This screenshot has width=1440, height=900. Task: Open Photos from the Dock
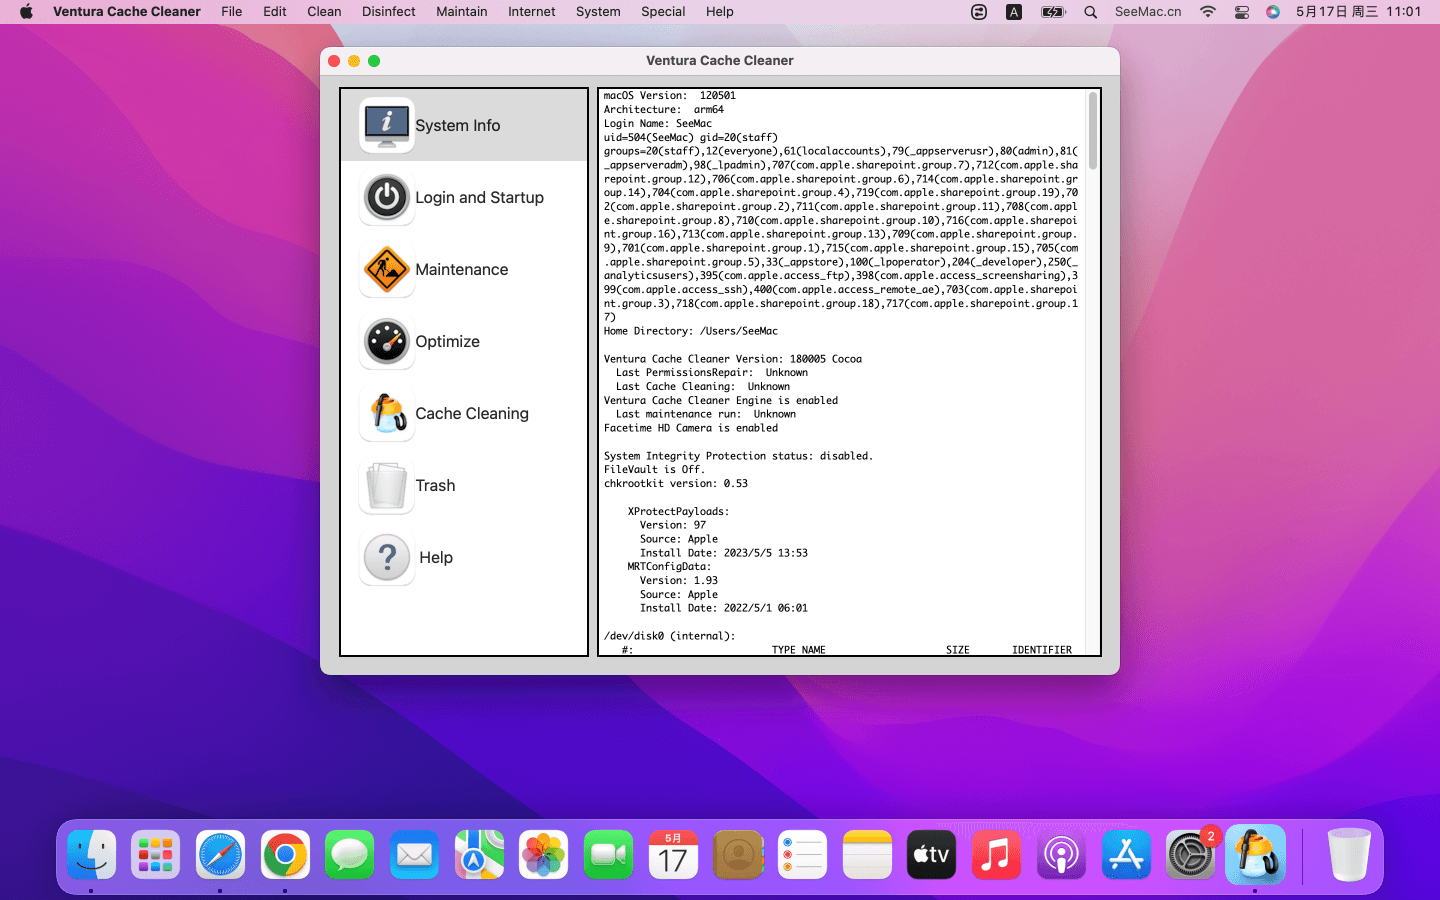(x=544, y=855)
